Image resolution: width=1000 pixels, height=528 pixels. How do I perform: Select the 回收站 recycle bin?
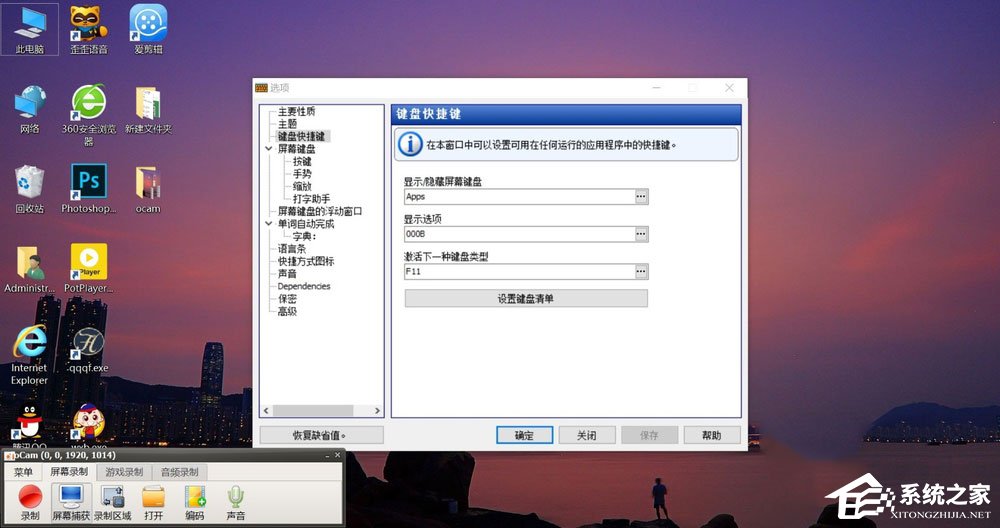tap(29, 189)
